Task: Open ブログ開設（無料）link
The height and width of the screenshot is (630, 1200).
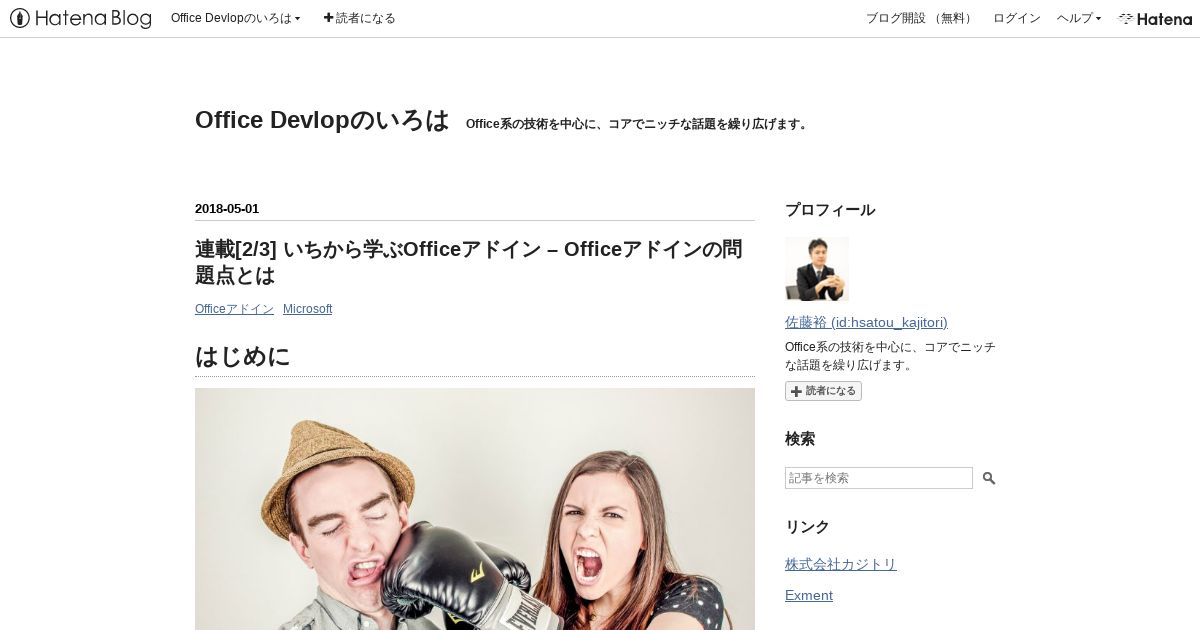Action: [x=921, y=18]
